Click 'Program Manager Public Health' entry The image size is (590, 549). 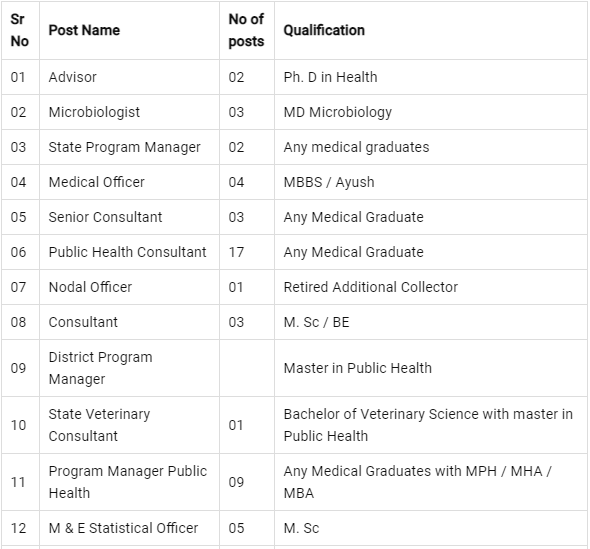click(128, 482)
